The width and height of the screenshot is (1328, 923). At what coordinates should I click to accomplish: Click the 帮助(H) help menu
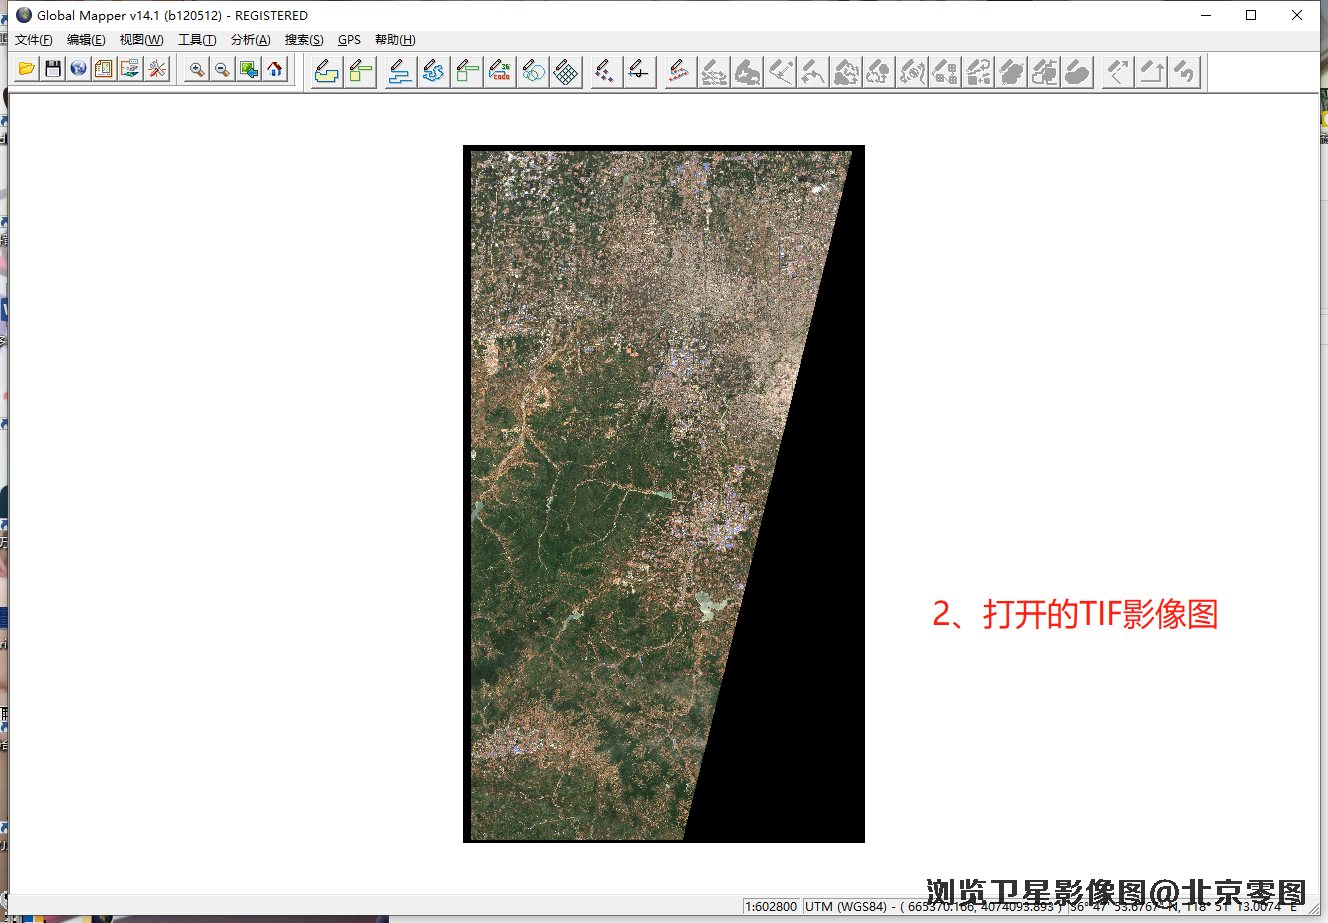pos(395,40)
